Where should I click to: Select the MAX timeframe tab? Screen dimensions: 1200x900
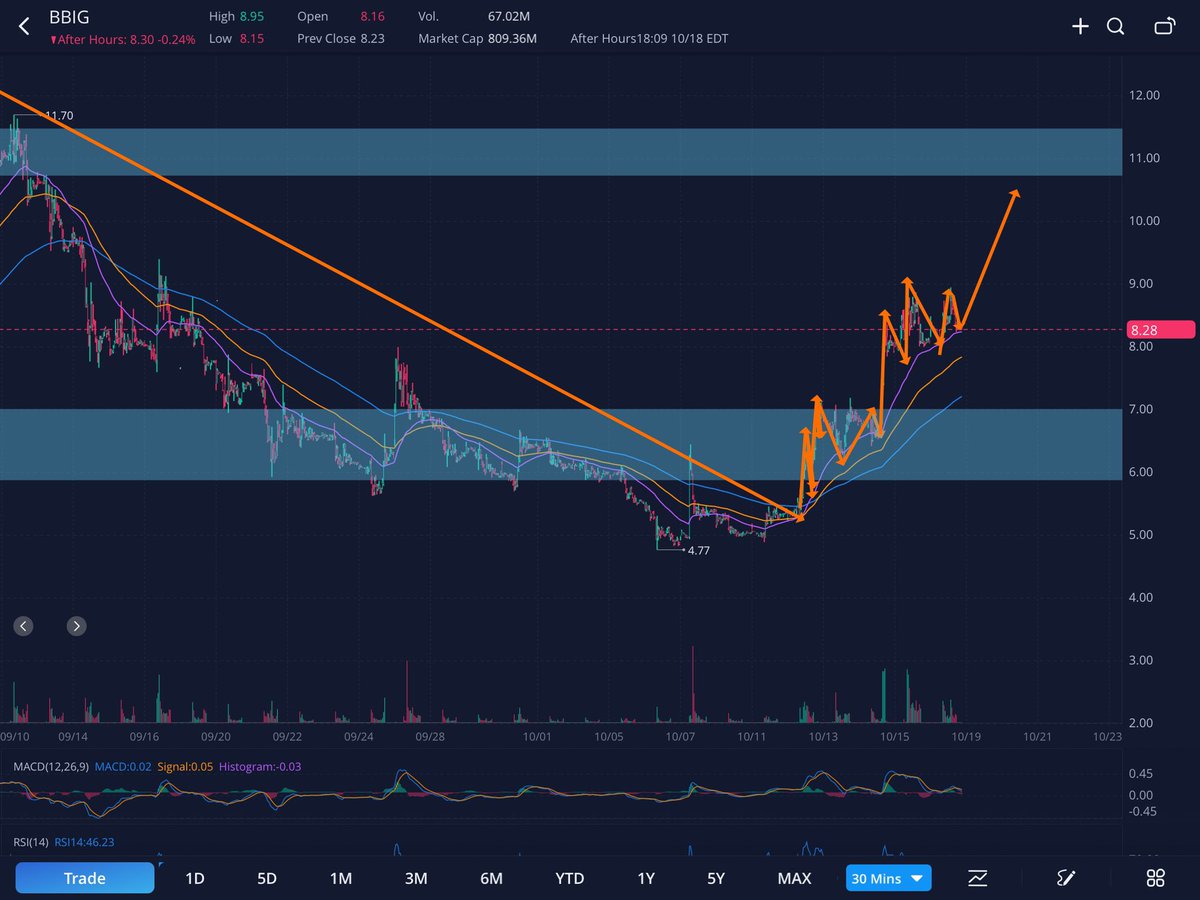[x=794, y=879]
